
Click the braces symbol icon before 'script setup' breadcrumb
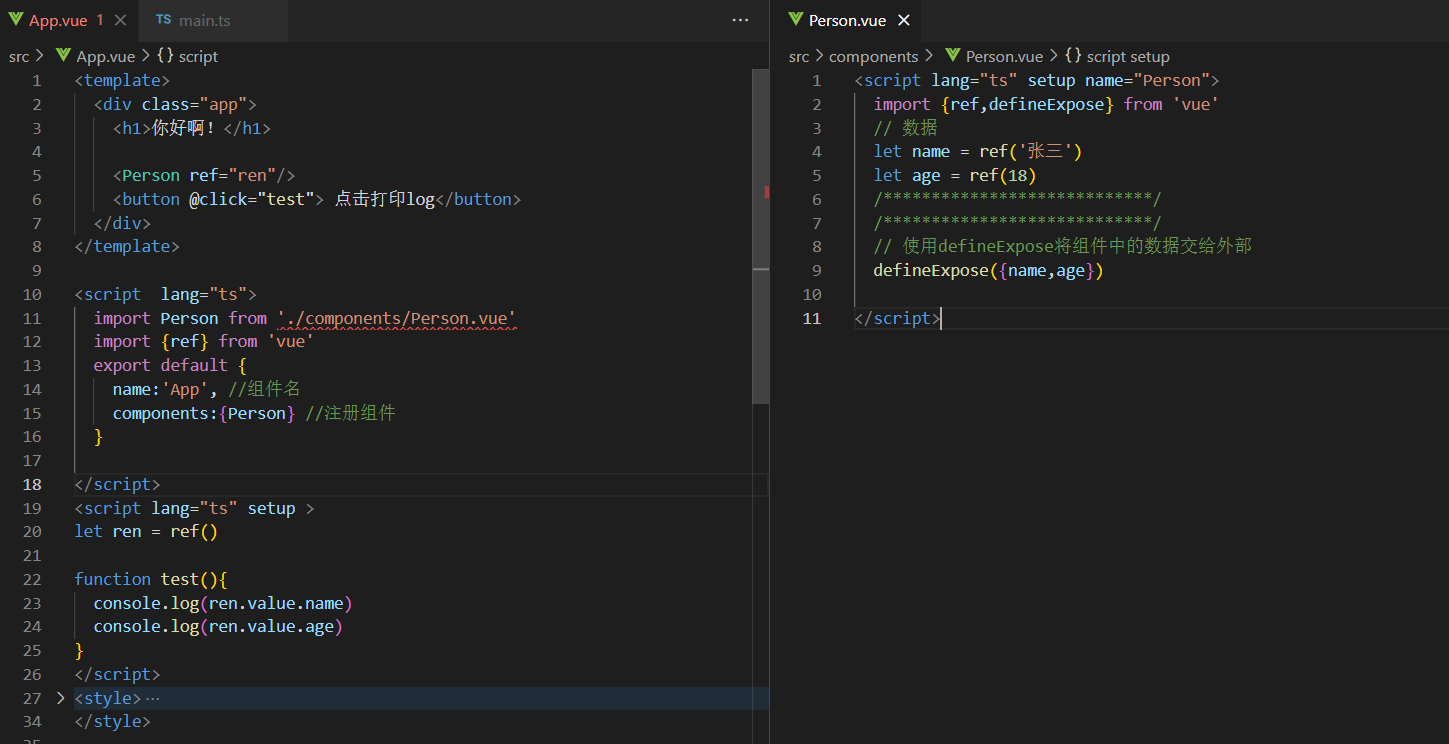(x=1073, y=56)
